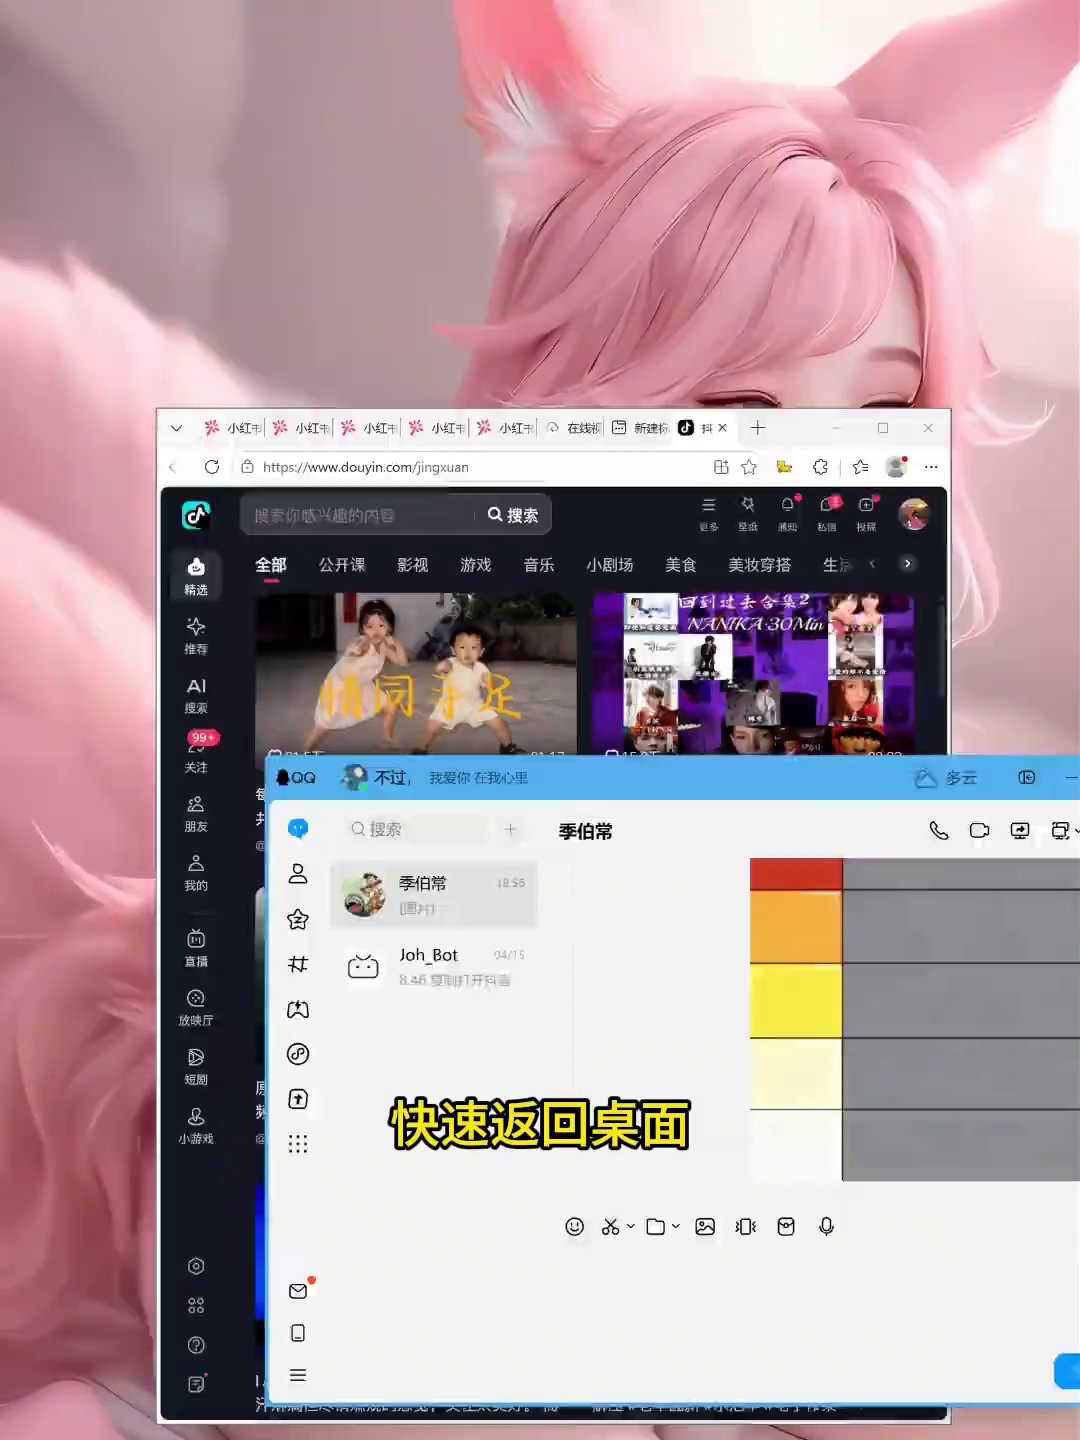Open Douyin AI 搜索 in sidebar

(196, 696)
